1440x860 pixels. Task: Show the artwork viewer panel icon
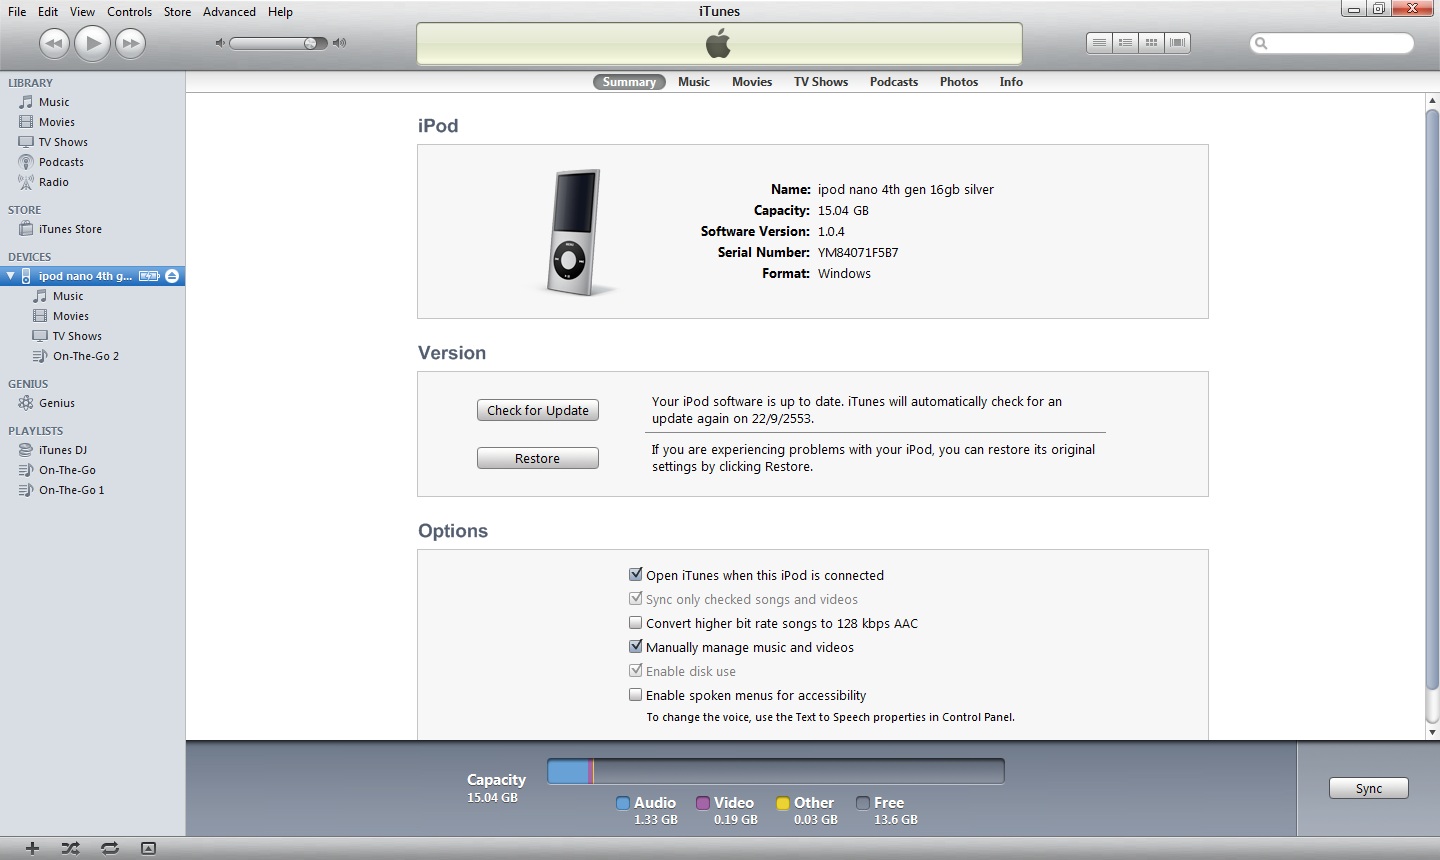pos(148,848)
